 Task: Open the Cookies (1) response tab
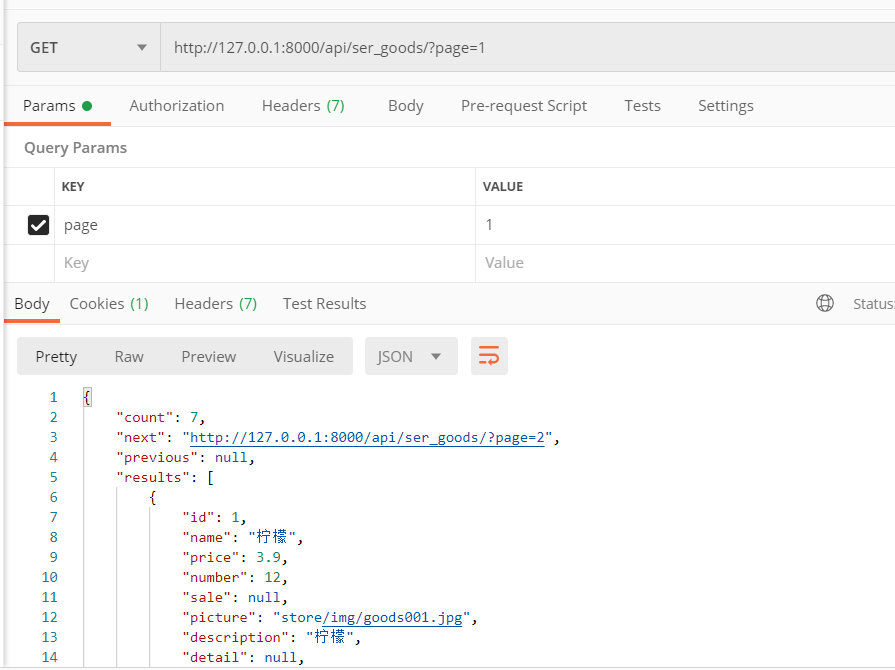(x=109, y=304)
